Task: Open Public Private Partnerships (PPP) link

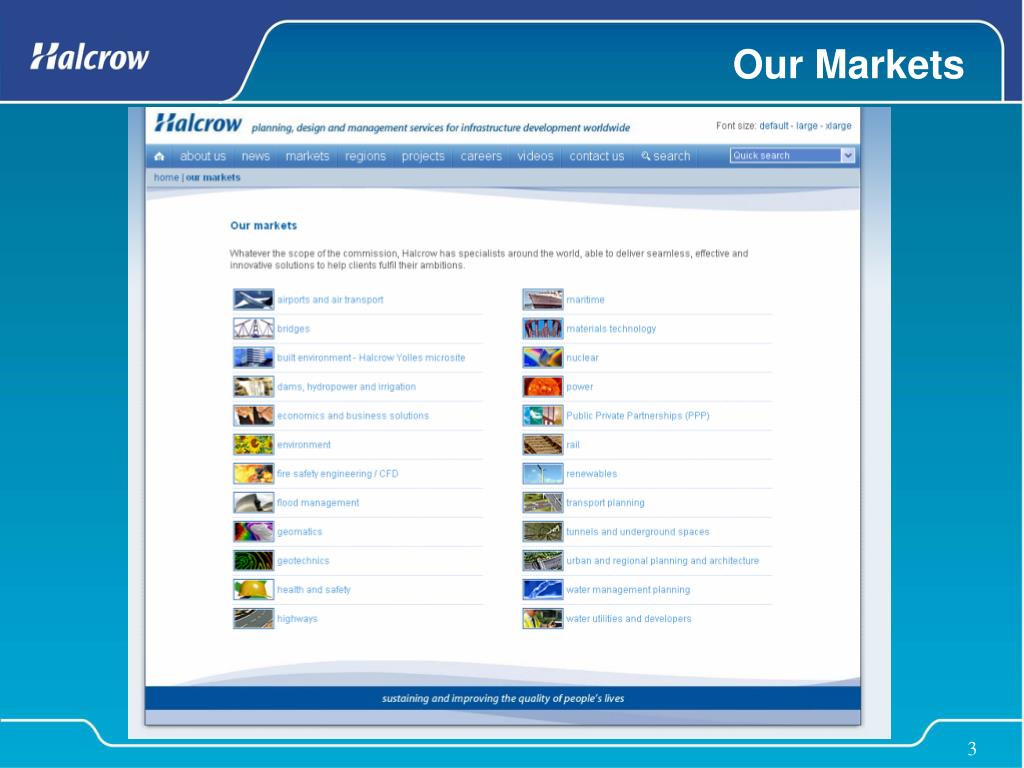Action: (x=638, y=415)
